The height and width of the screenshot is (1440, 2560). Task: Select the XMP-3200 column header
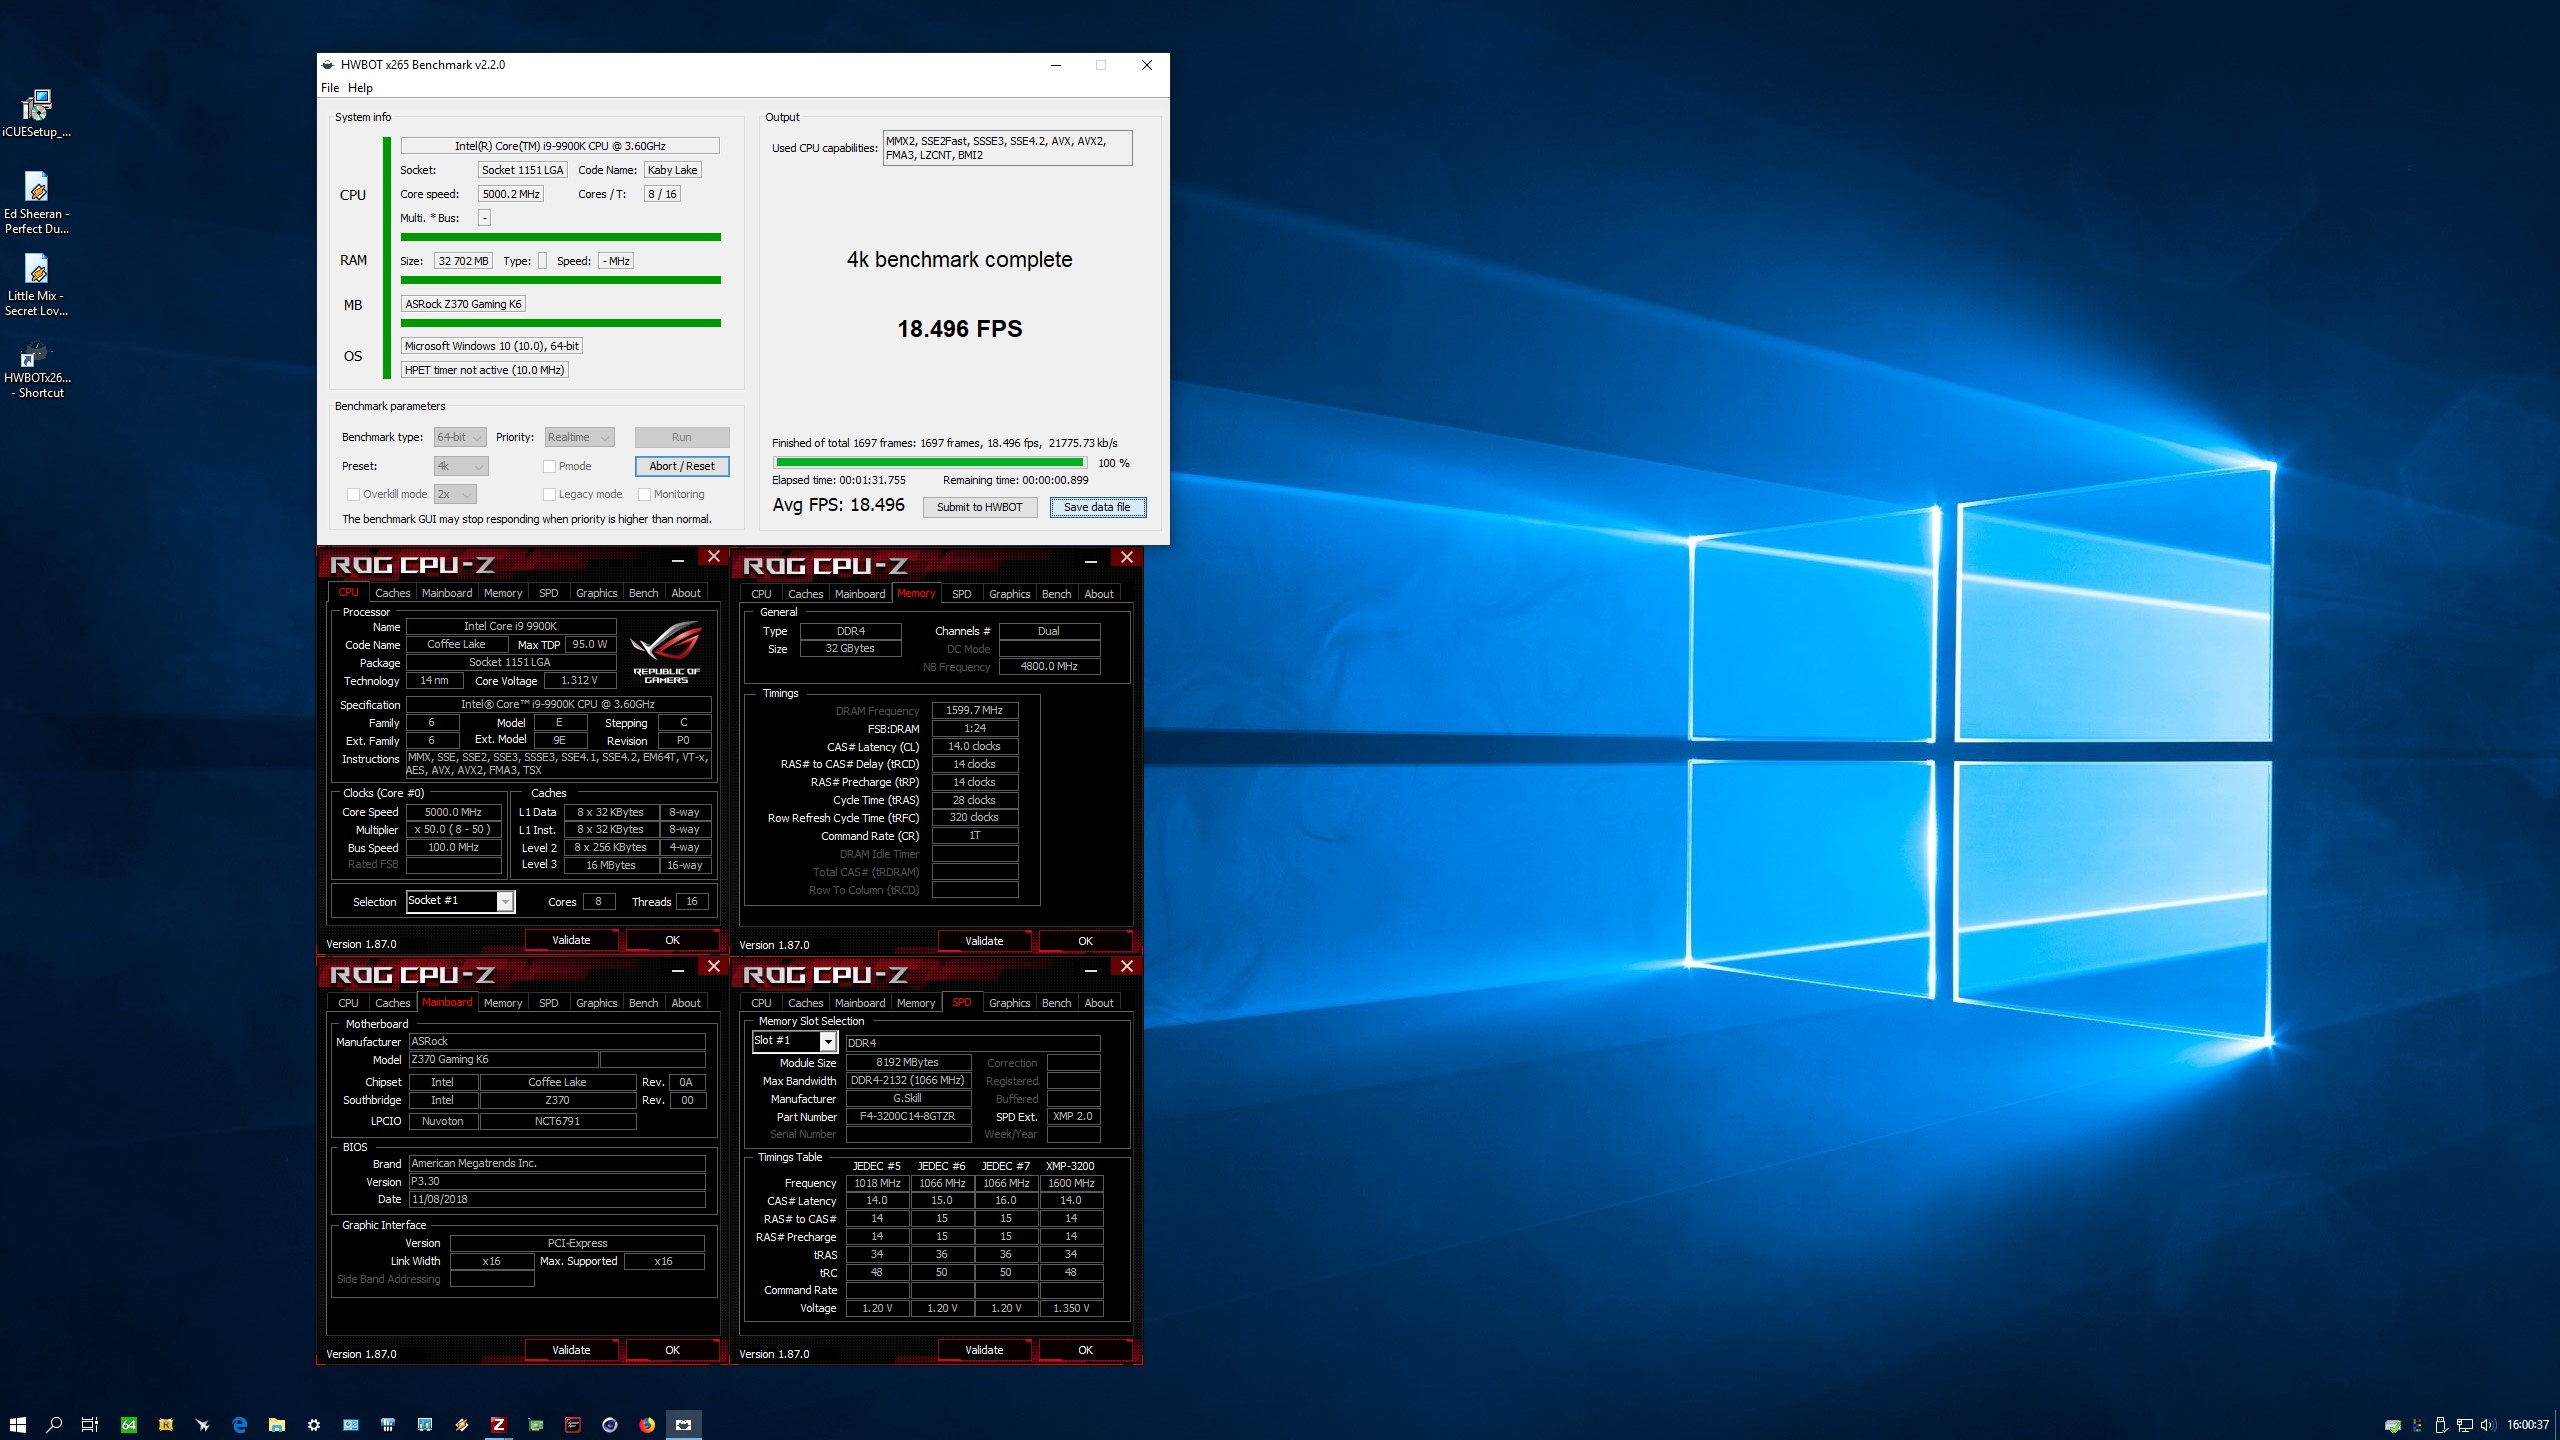(x=1070, y=1166)
